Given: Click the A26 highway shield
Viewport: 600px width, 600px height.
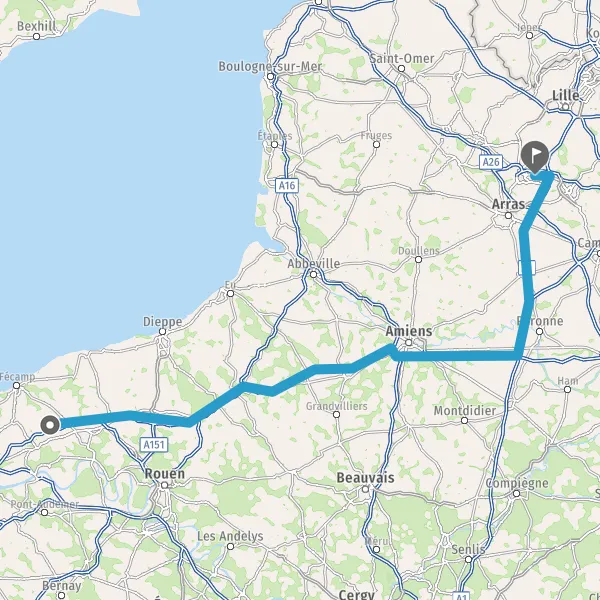Looking at the screenshot, I should (491, 162).
